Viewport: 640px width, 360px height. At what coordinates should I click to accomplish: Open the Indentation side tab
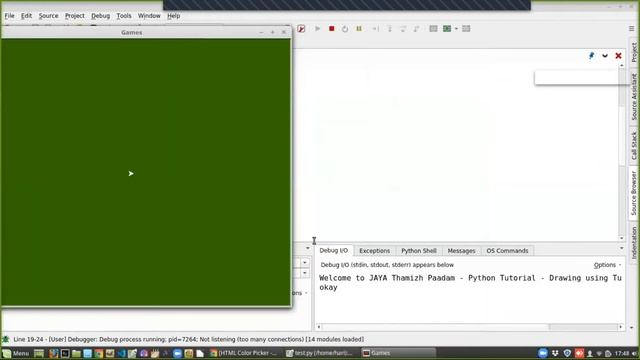[x=634, y=242]
